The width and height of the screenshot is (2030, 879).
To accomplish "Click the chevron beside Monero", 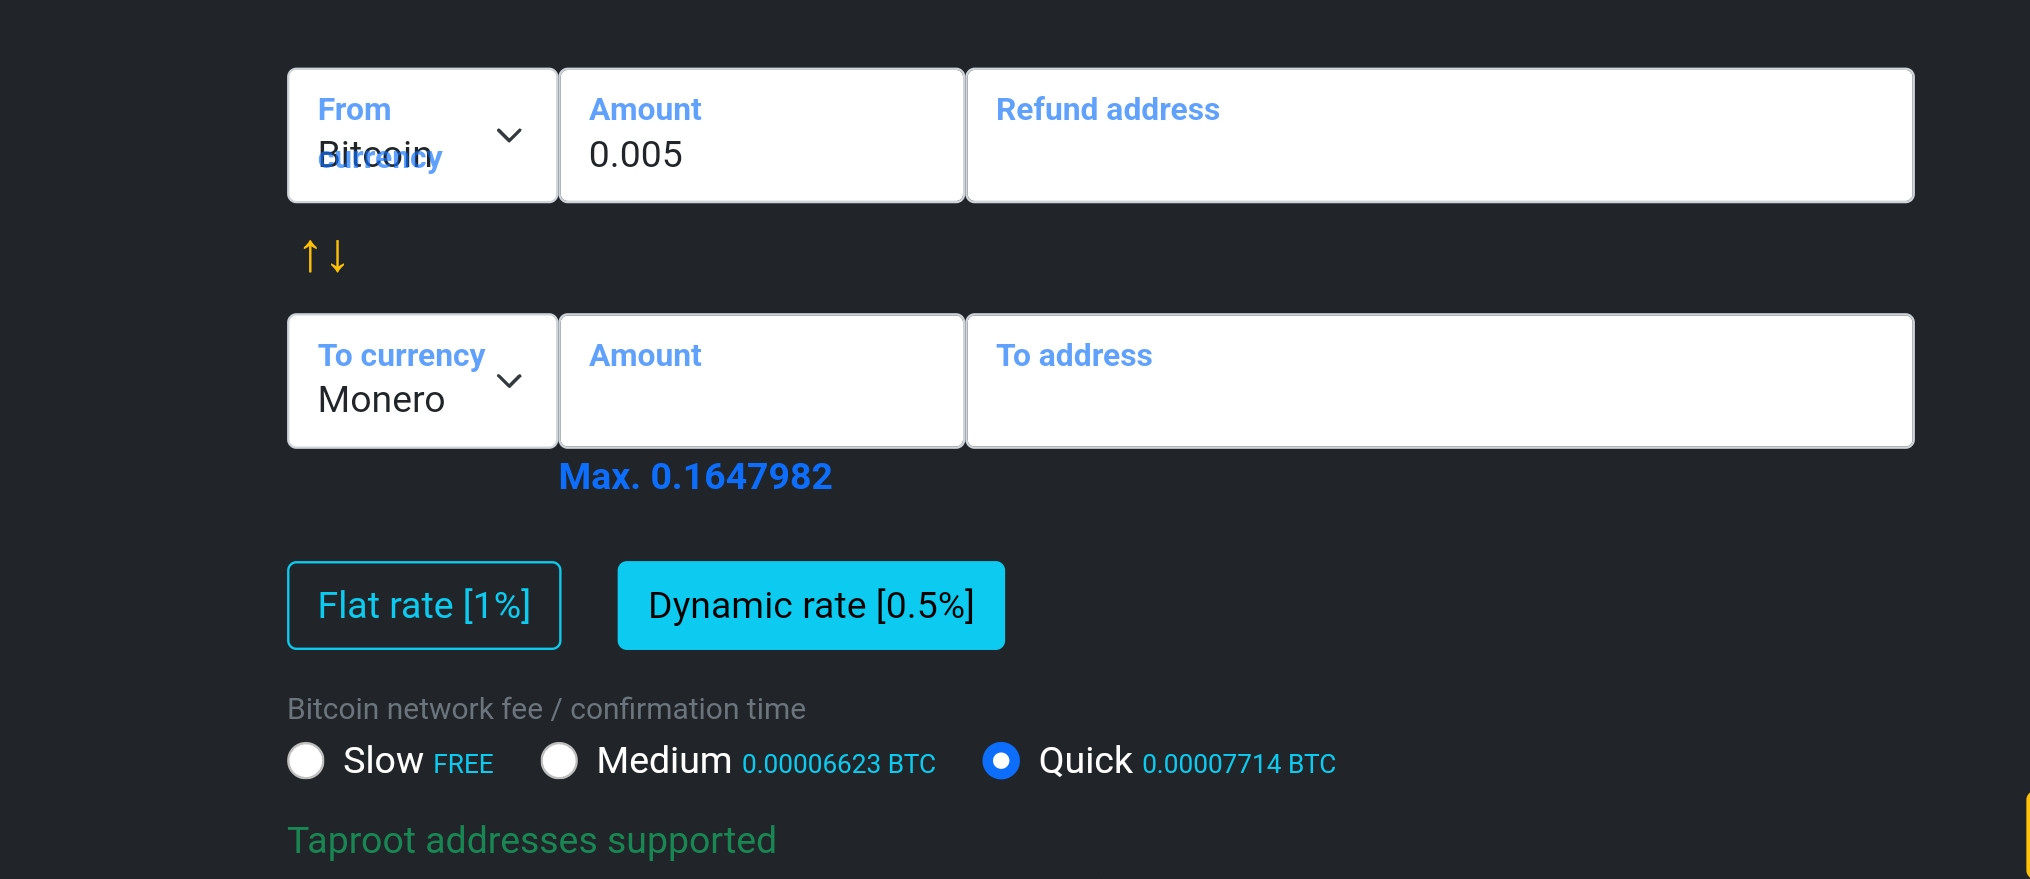I will click(x=509, y=381).
